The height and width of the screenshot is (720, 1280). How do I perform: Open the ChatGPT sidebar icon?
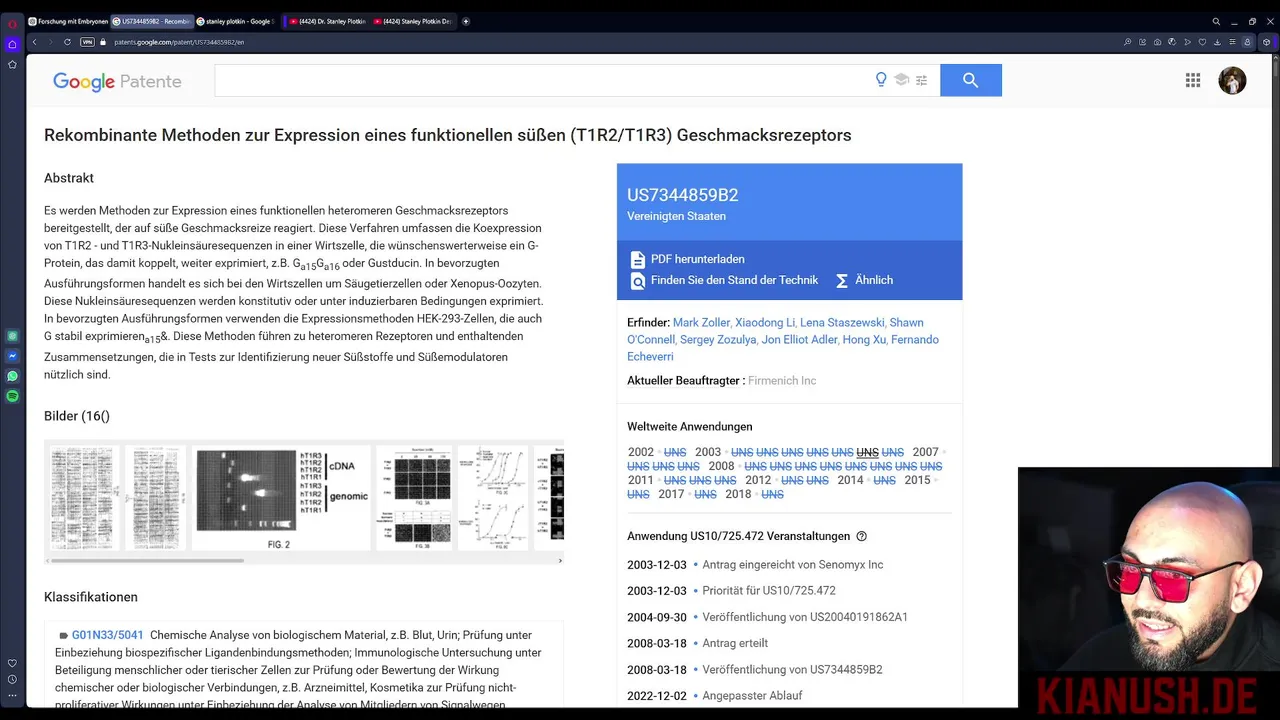[12, 336]
